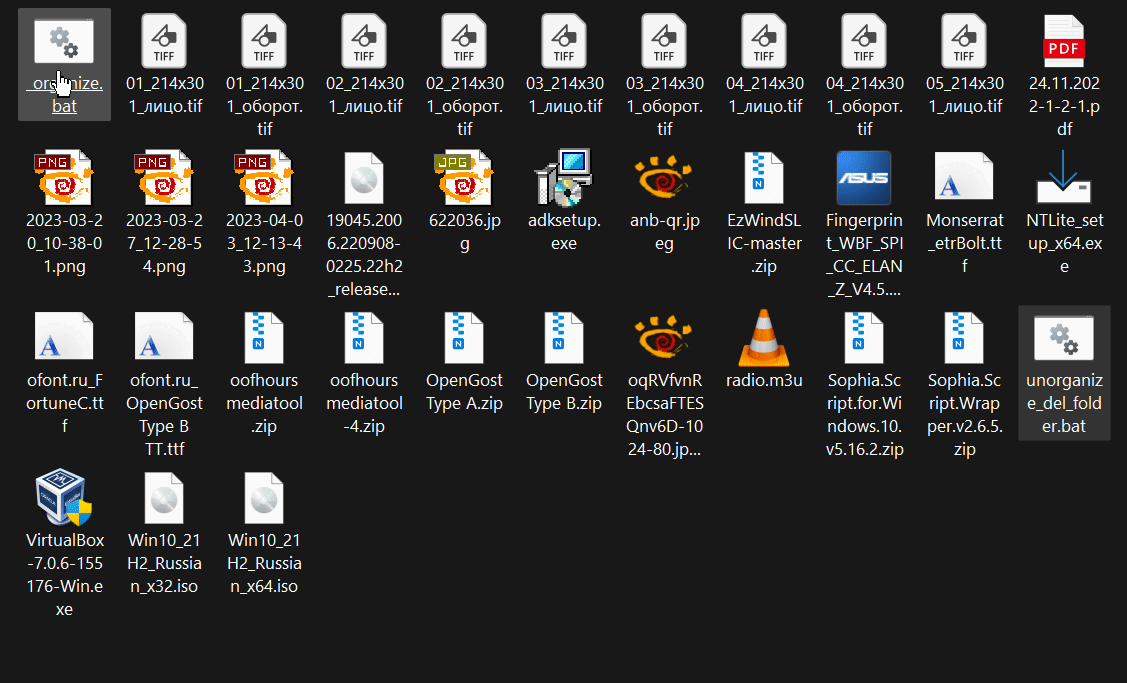Click the "2023-04-03_12-13-43.png" name text
Viewport: 1127px width, 683px height.
point(264,243)
